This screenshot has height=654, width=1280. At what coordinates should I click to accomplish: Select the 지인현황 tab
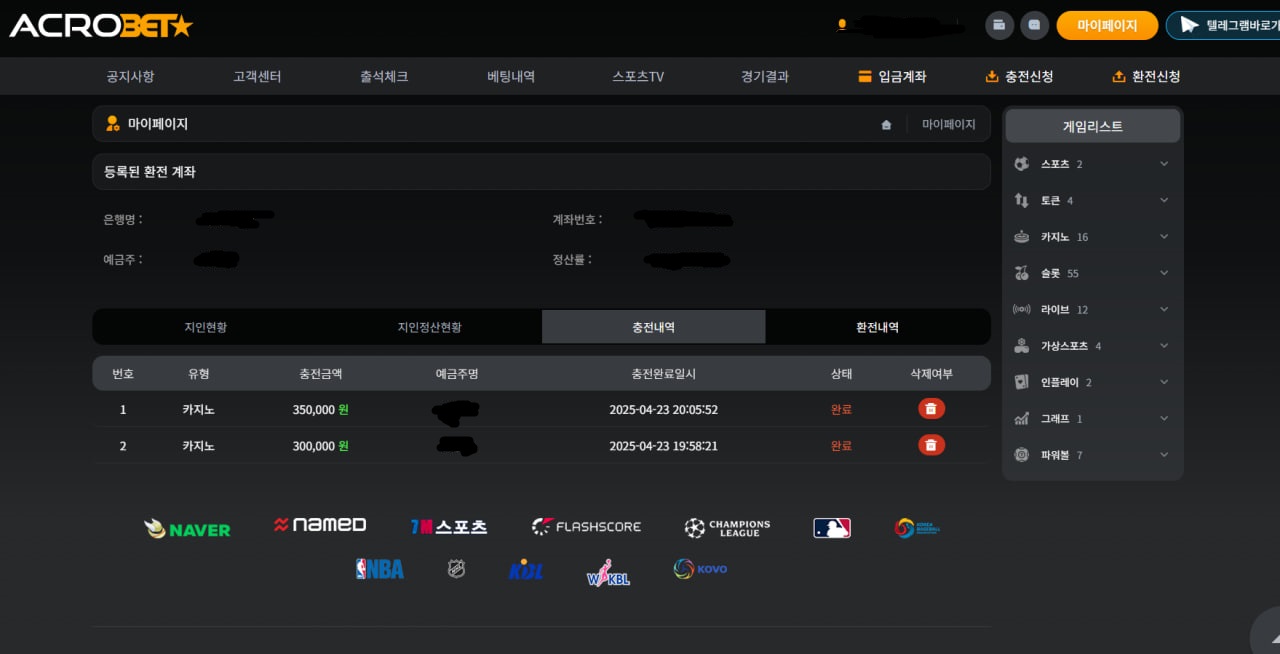205,327
